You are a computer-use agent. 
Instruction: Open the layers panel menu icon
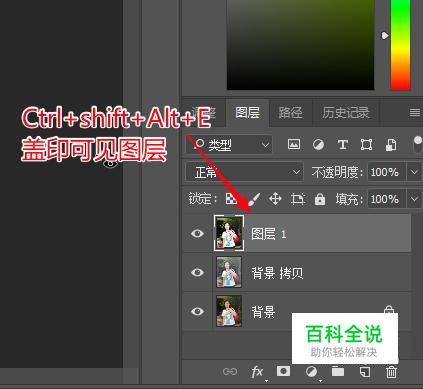pyautogui.click(x=415, y=113)
